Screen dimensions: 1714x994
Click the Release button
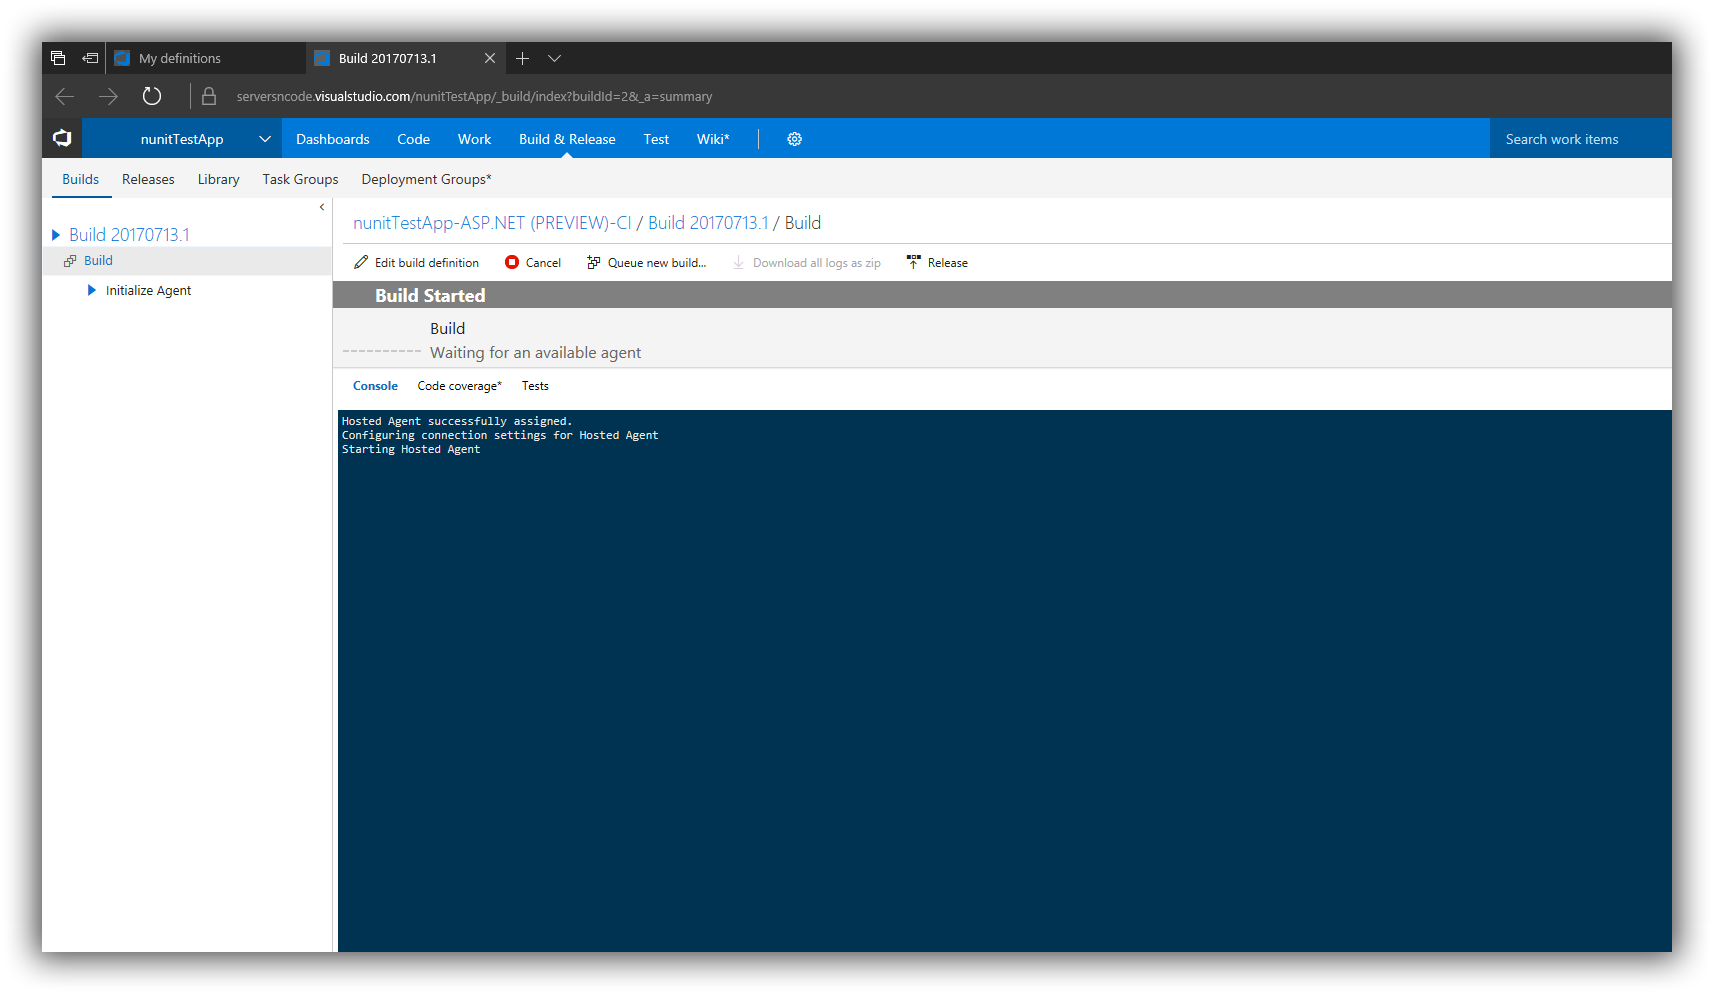click(937, 262)
